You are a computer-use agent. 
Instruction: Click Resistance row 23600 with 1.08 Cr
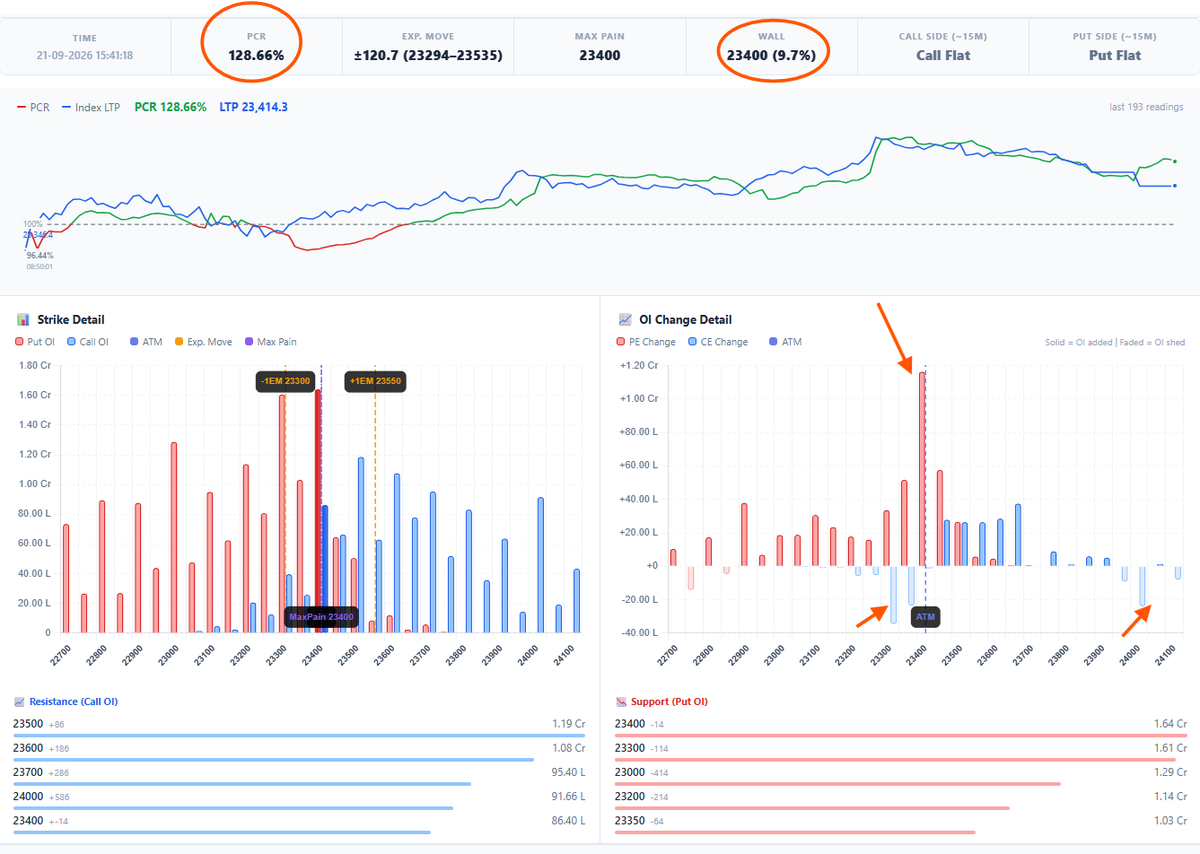coord(299,751)
